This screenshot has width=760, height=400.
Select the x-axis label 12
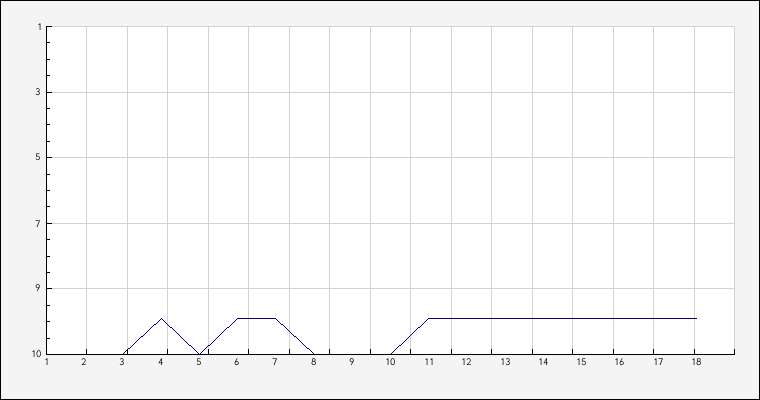pyautogui.click(x=466, y=362)
